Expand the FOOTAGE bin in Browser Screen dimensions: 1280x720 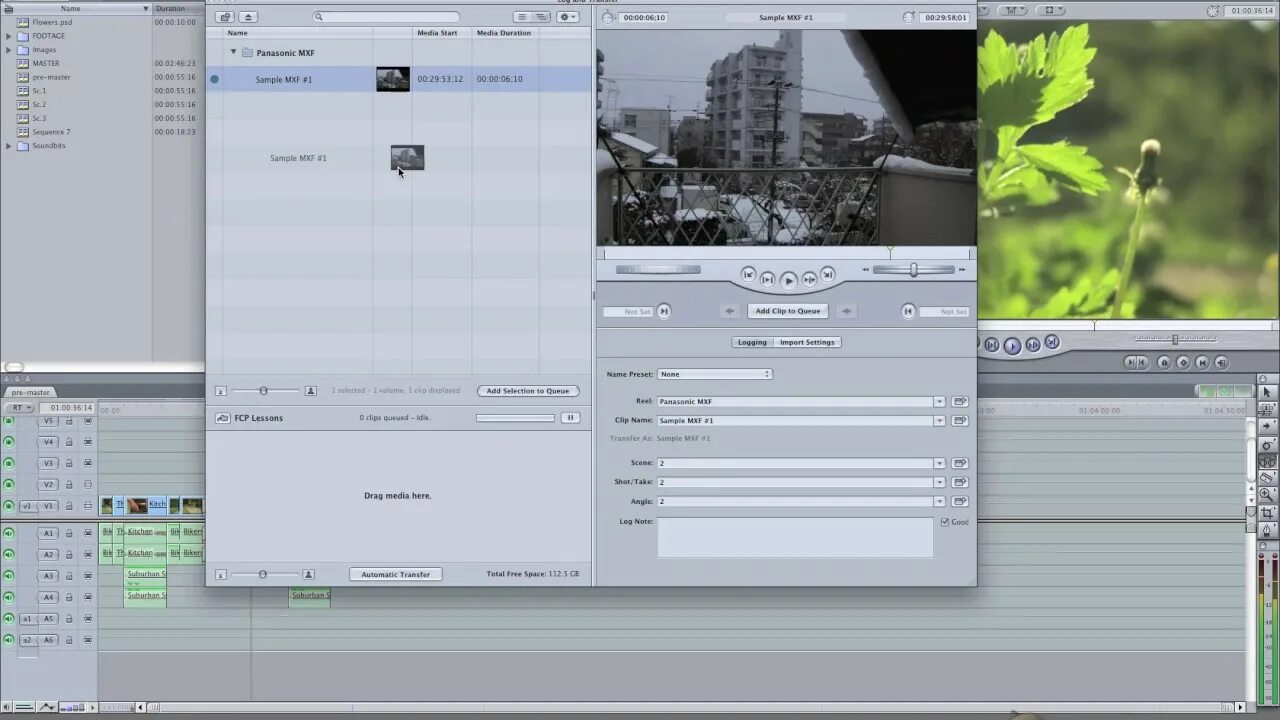click(x=9, y=36)
